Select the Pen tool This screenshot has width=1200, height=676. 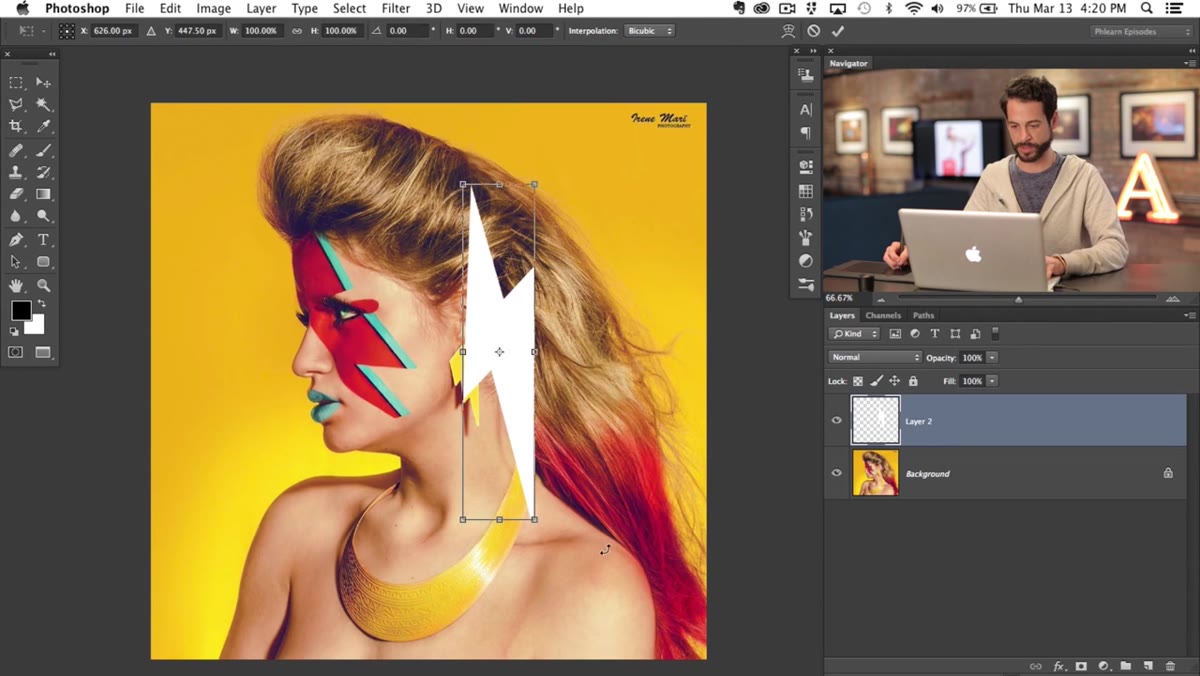pyautogui.click(x=16, y=240)
